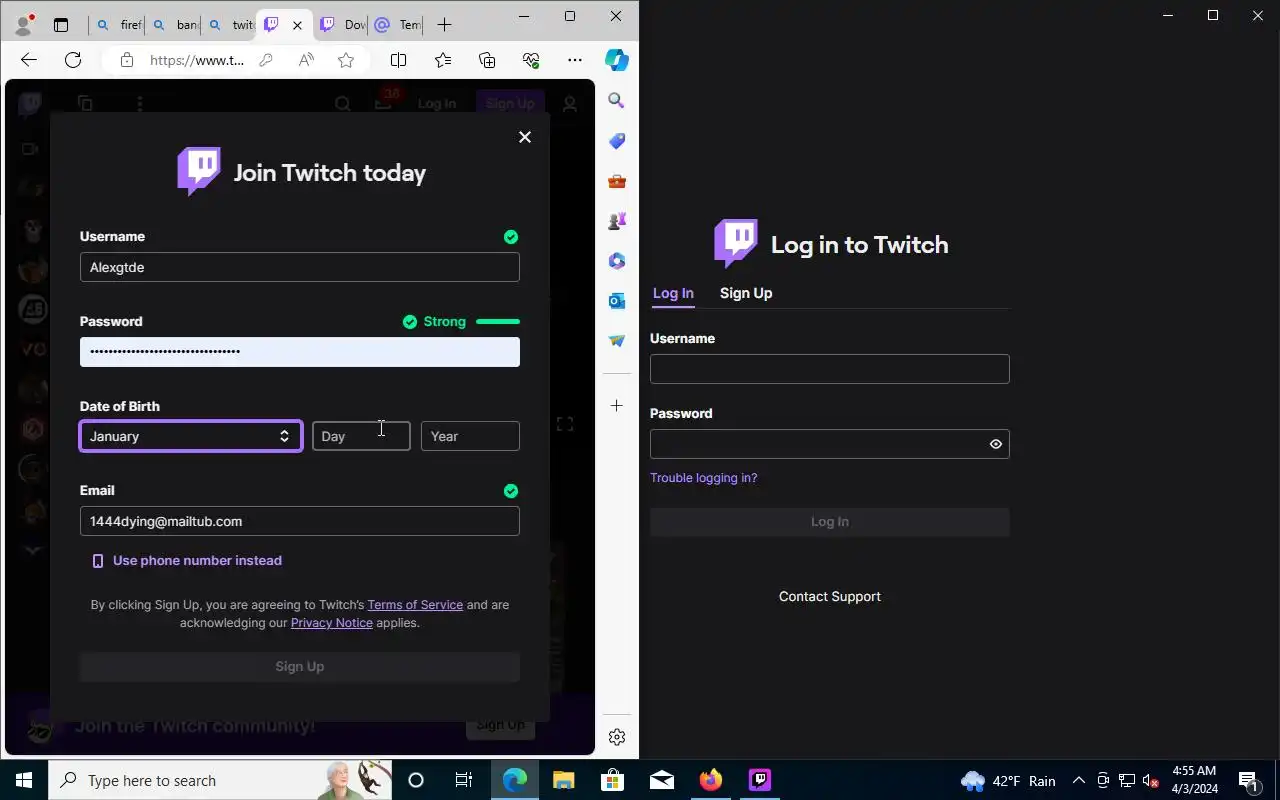Click the signup Password field
1280x800 pixels.
300,352
